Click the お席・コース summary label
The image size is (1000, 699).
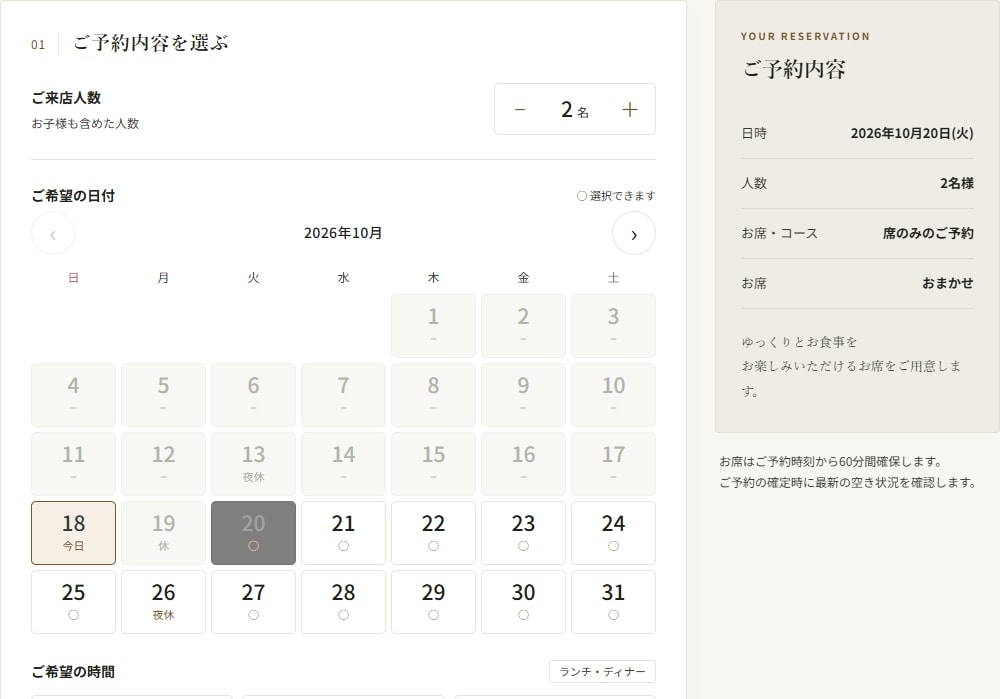779,233
